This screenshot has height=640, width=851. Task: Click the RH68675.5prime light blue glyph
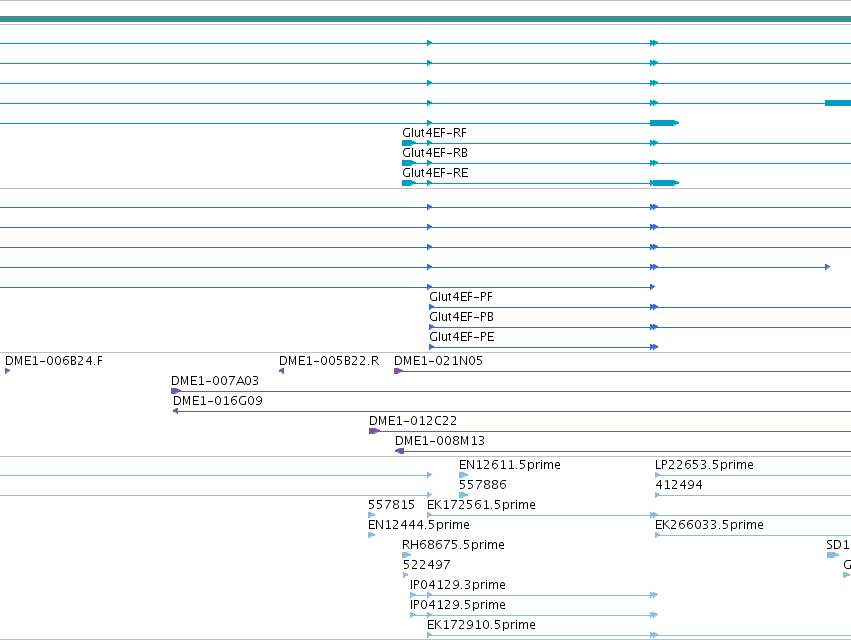407,555
